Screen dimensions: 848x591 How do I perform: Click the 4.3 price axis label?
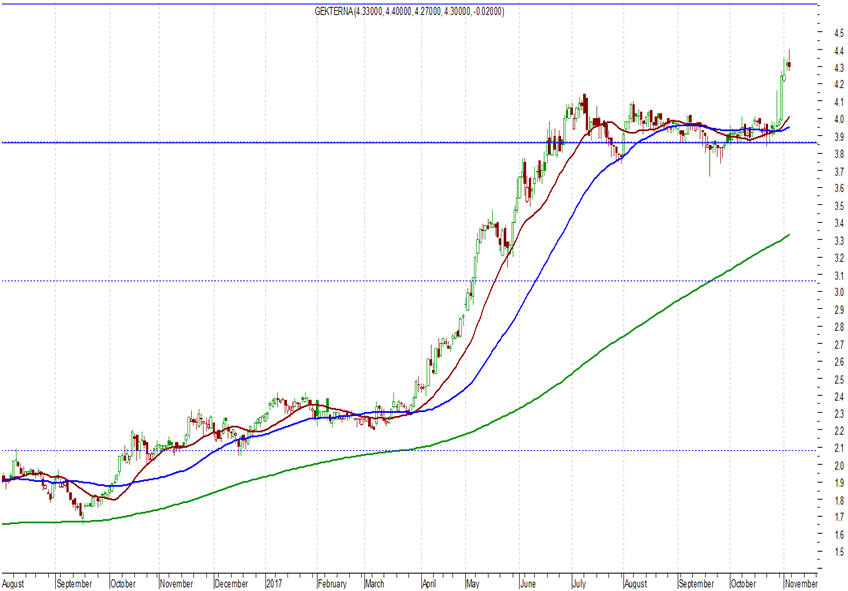click(x=839, y=68)
